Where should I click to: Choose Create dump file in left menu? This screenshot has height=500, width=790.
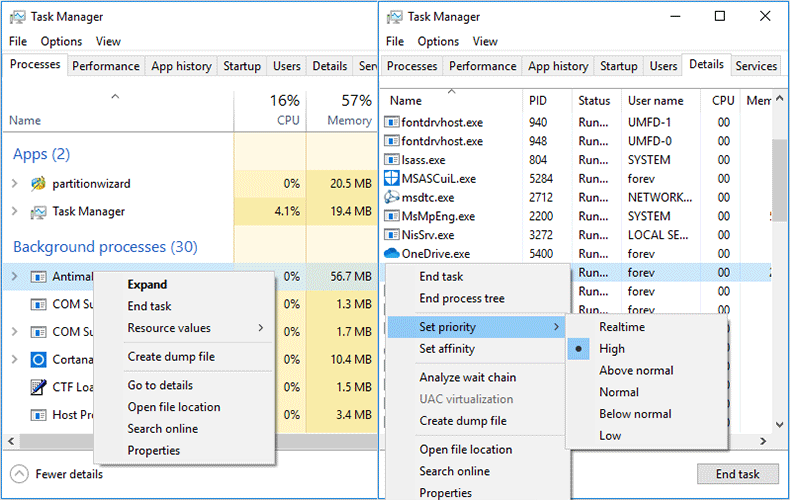tap(171, 357)
